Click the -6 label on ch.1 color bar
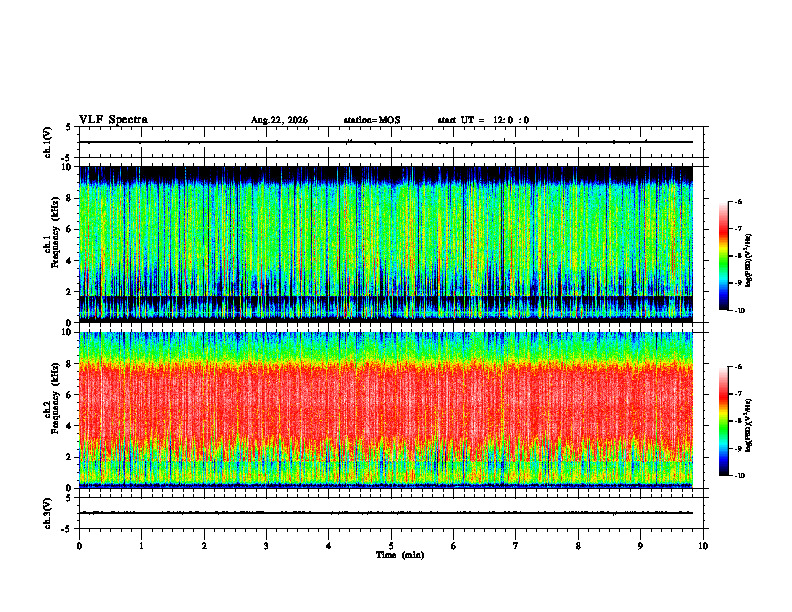792x612 pixels. click(738, 202)
